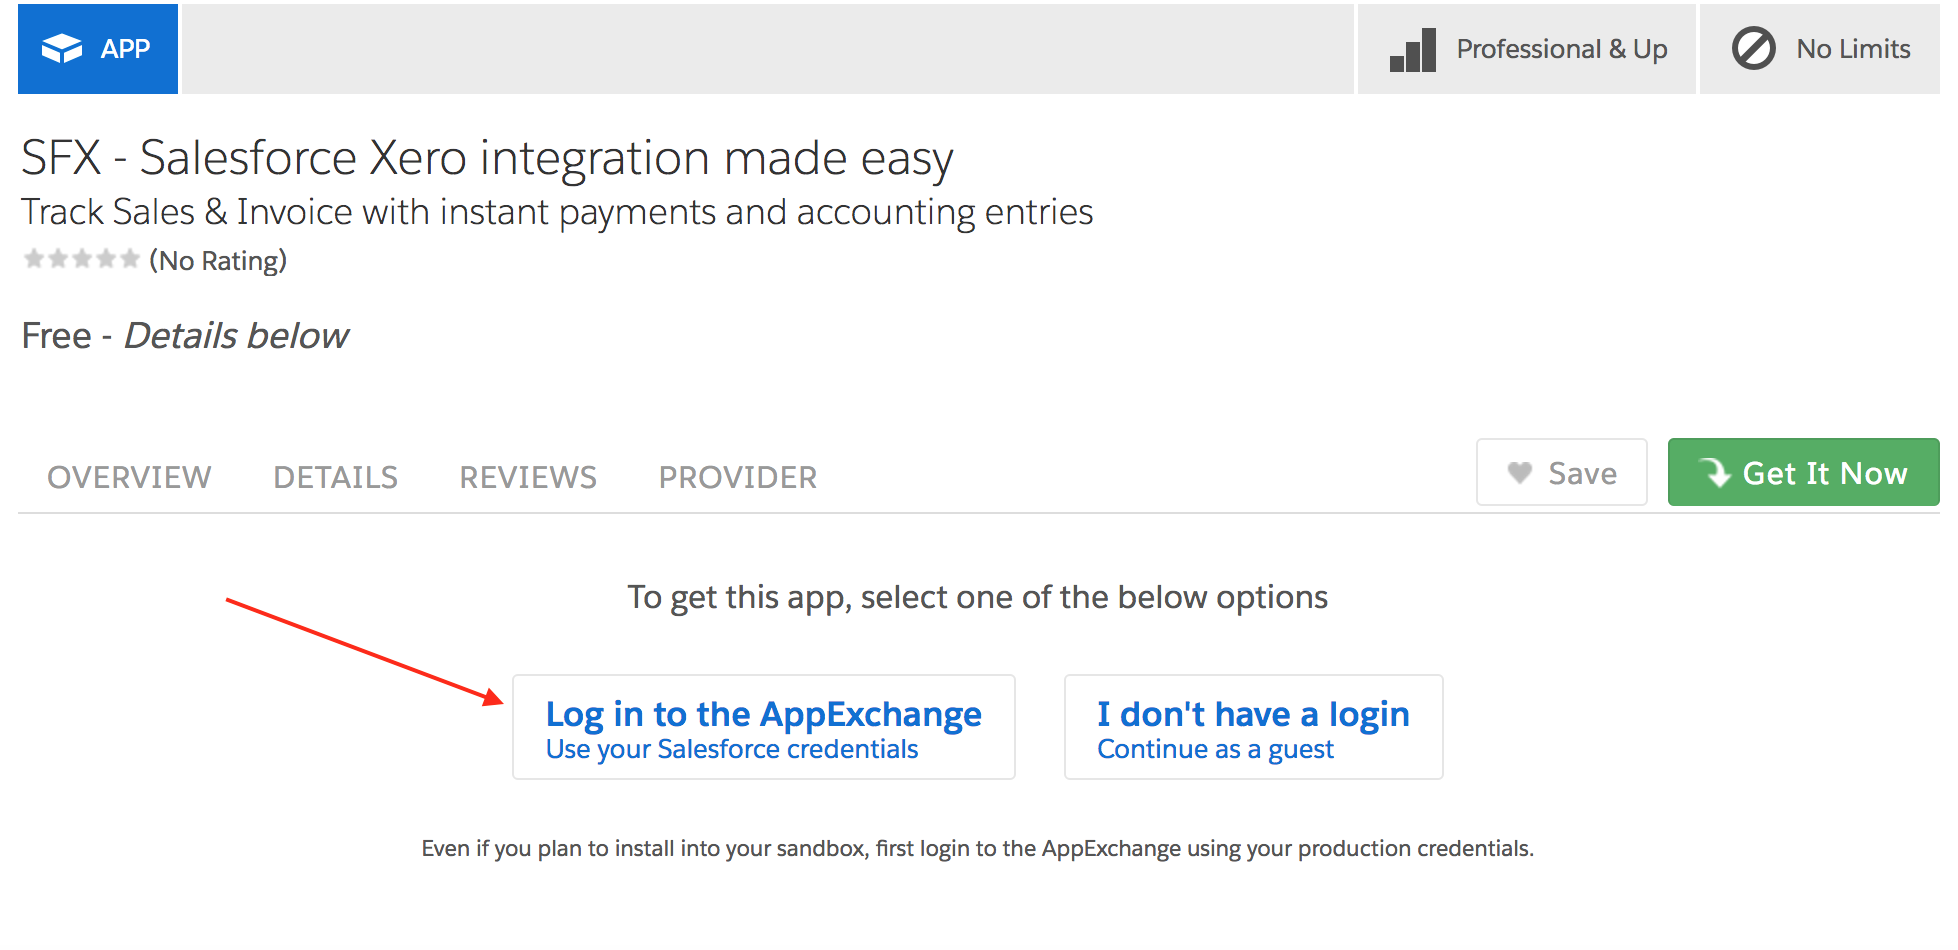Click the heart icon in Save button
1958x950 pixels.
1520,473
